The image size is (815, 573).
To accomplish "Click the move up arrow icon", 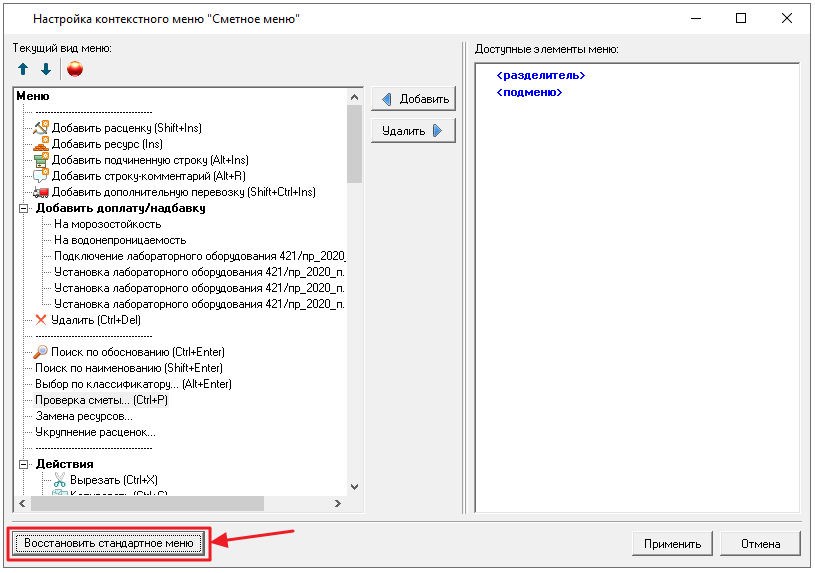I will tap(23, 69).
